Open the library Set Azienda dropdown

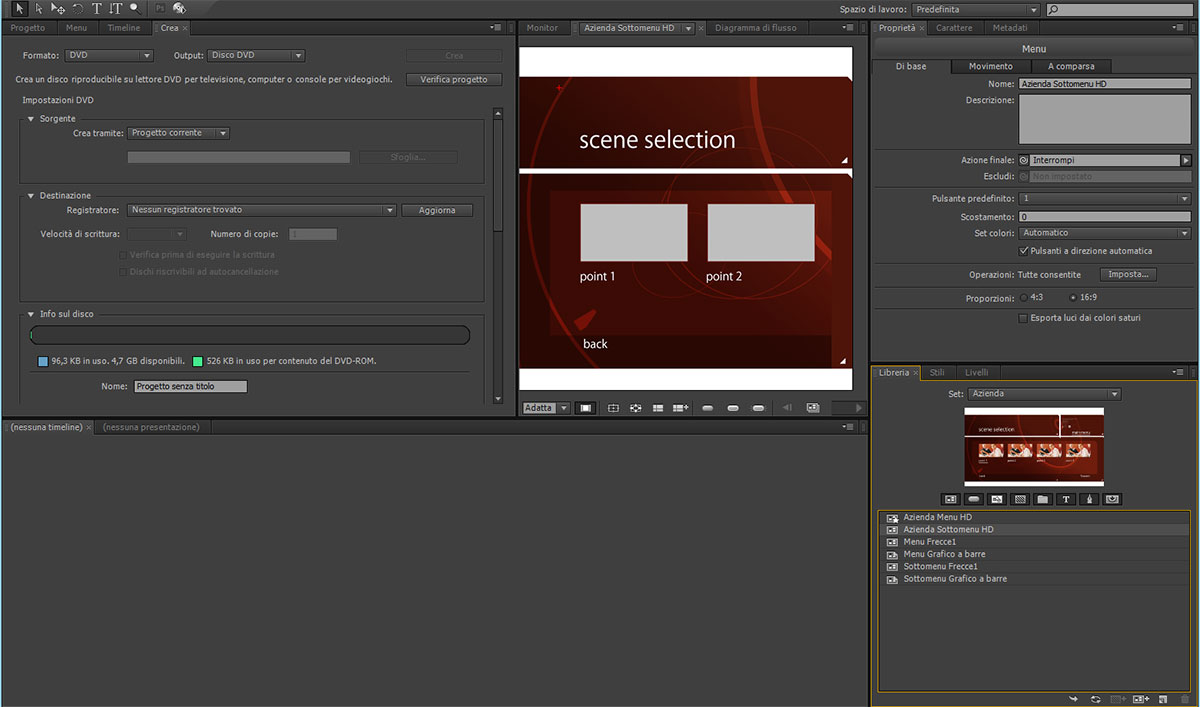click(x=1044, y=394)
